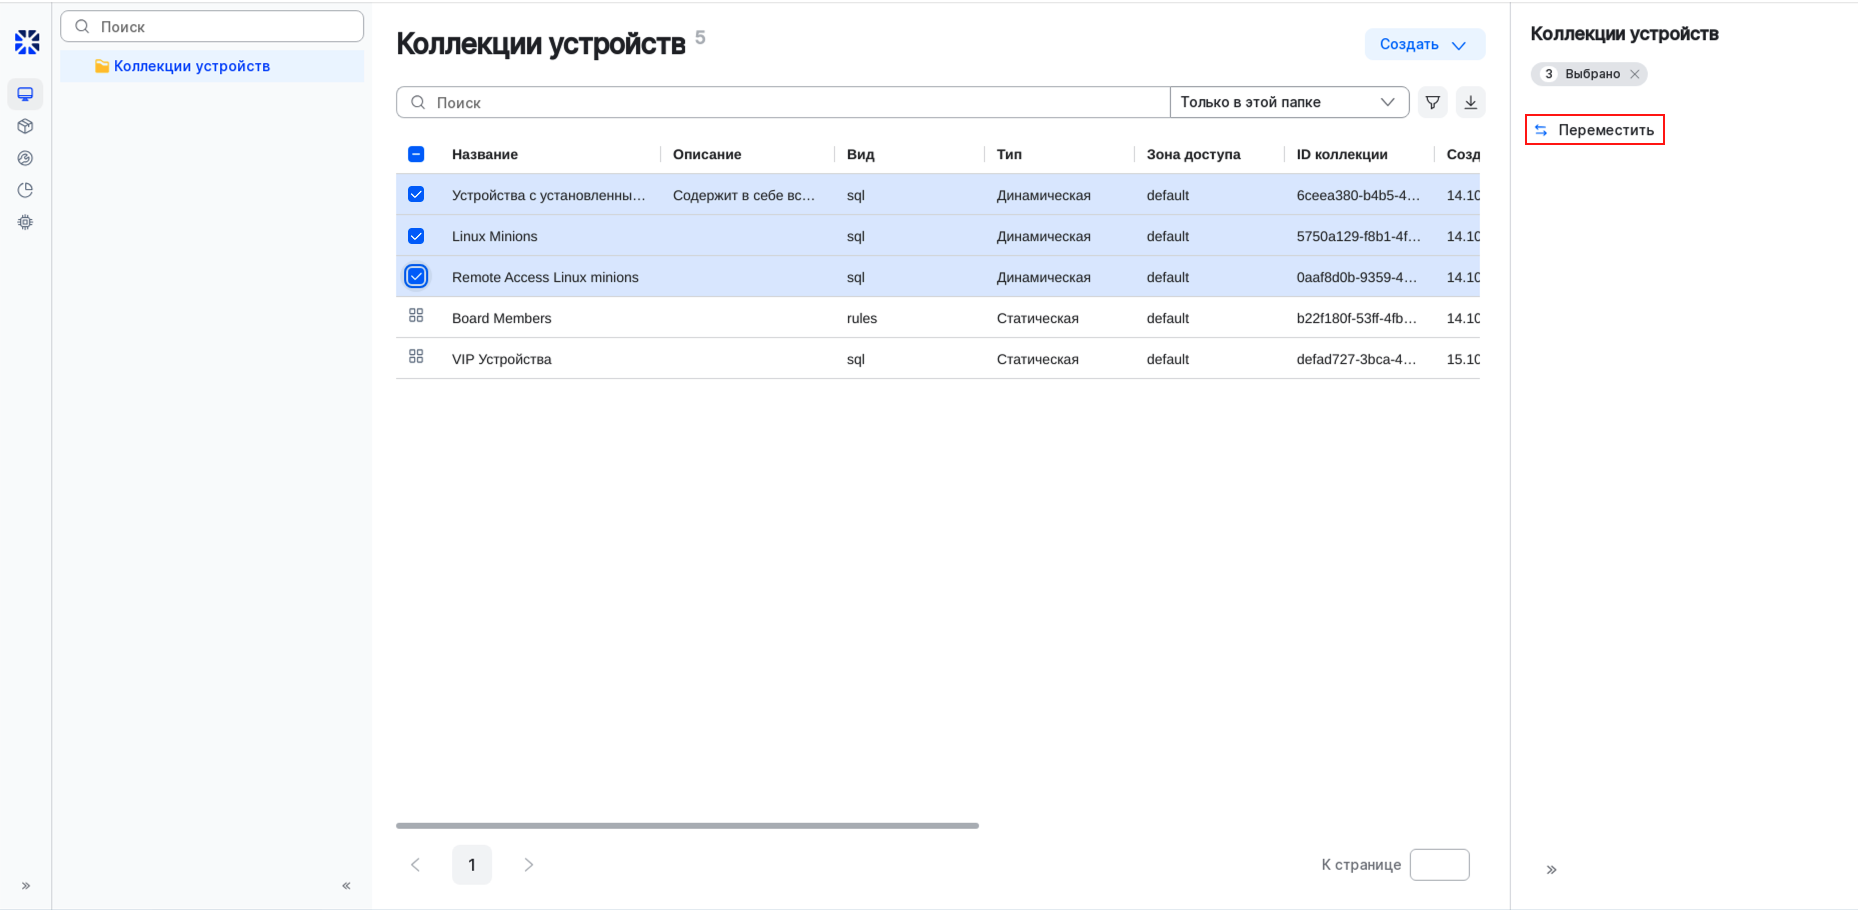Go to the next page with arrow
The image size is (1858, 910).
coord(528,864)
